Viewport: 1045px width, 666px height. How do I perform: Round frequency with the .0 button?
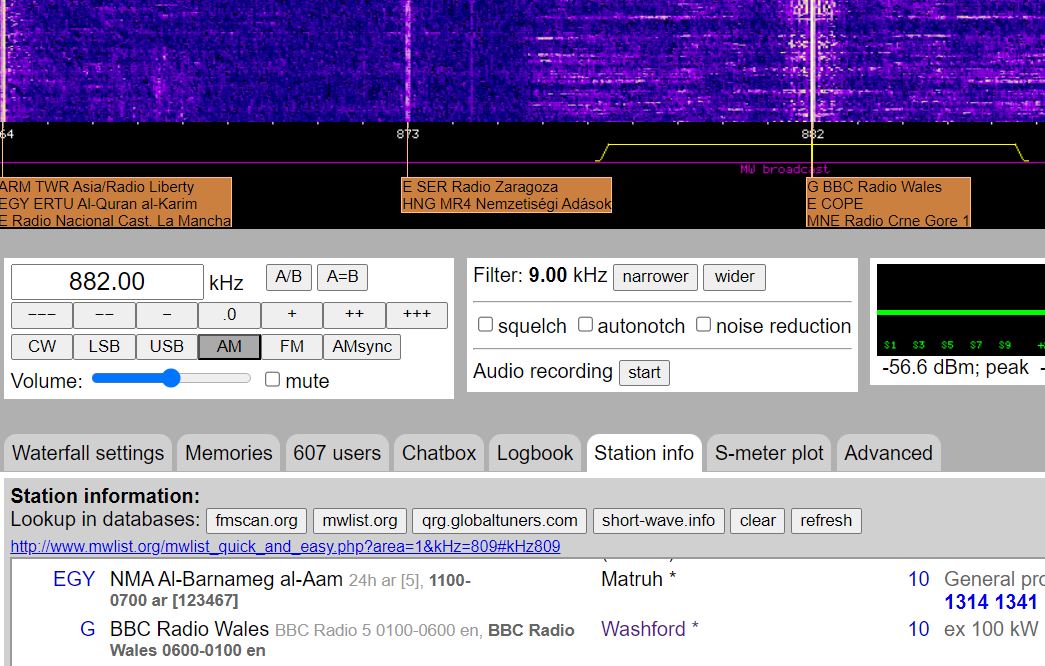point(229,315)
